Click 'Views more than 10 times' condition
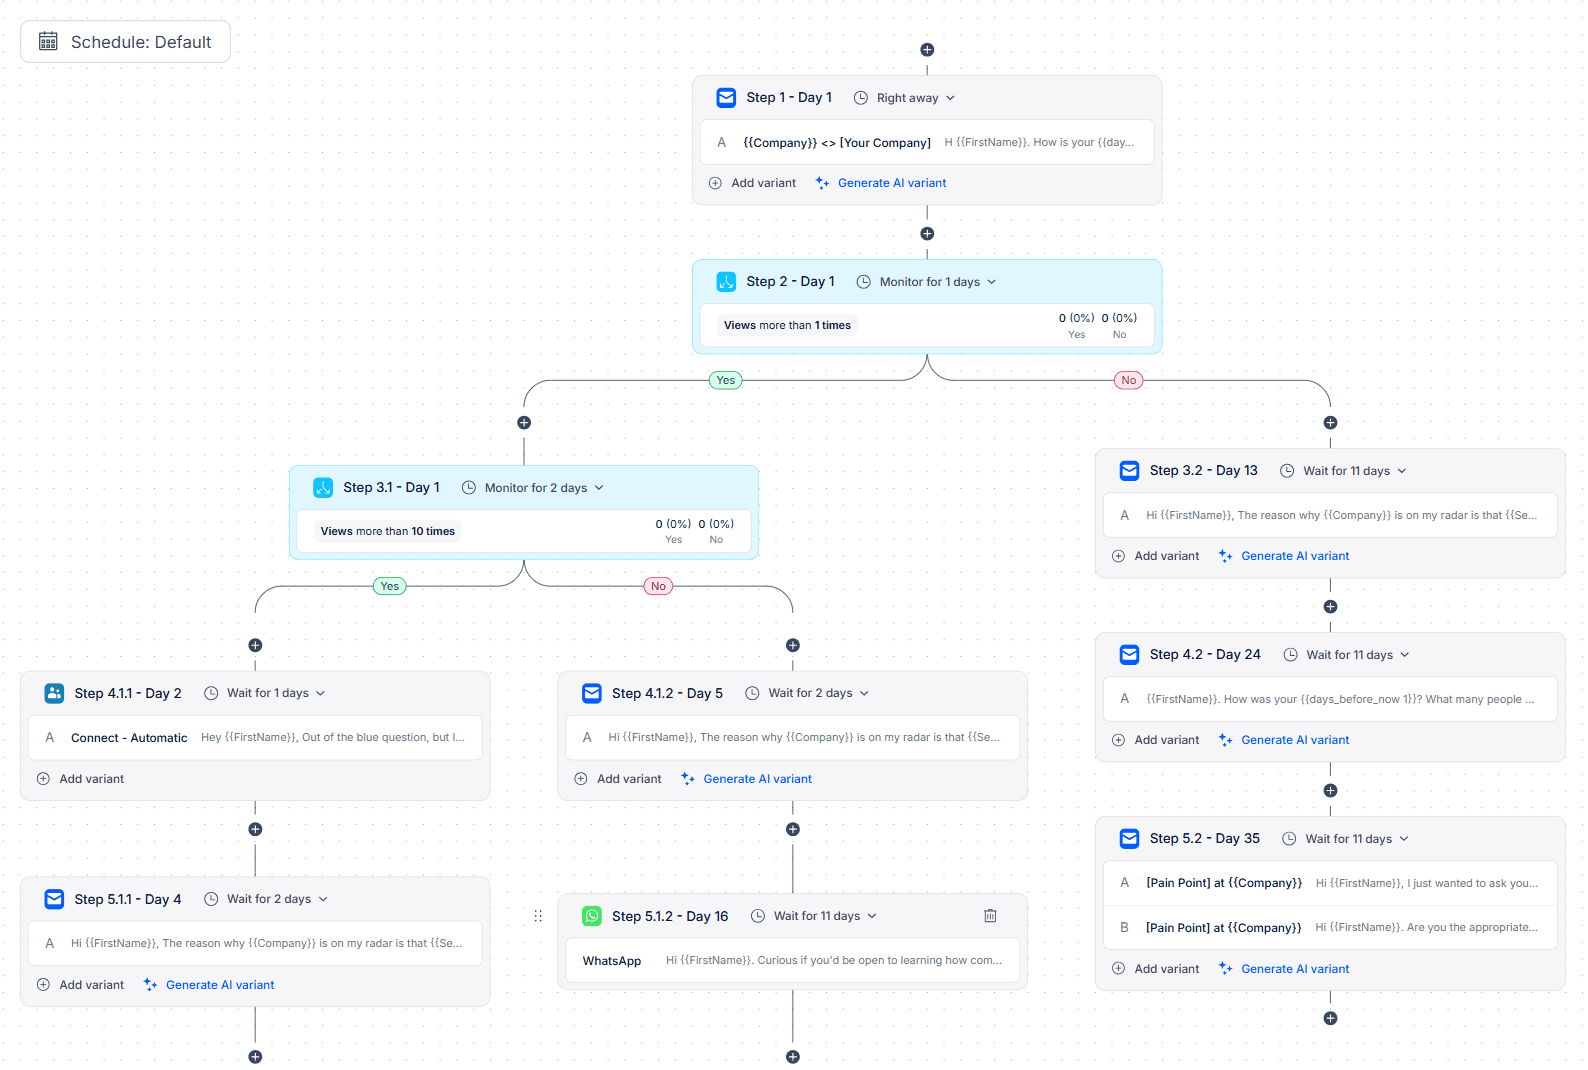 pos(388,531)
